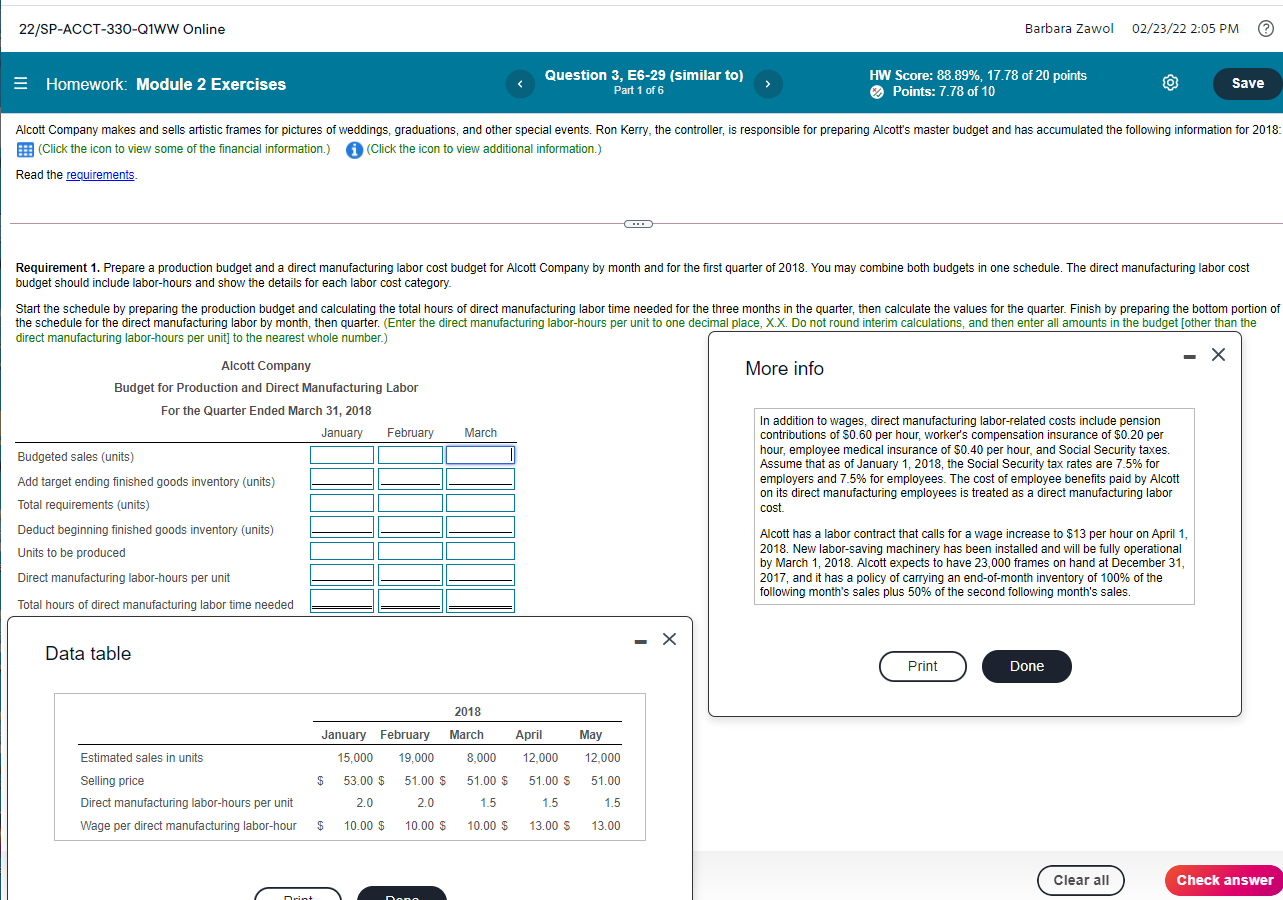Minimize the More info window
Image resolution: width=1283 pixels, height=900 pixels.
[x=1188, y=355]
